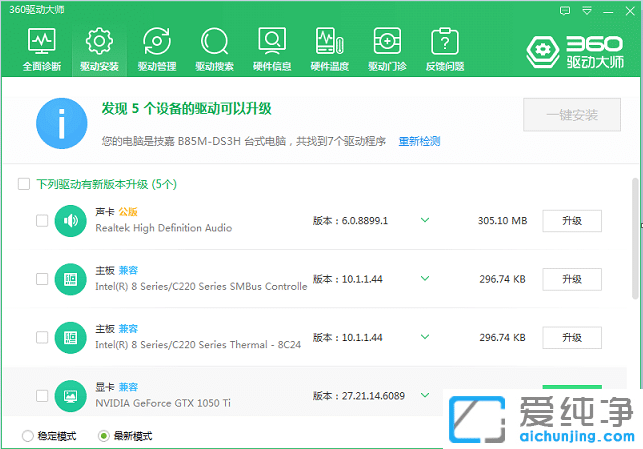Viewport: 643px width, 449px height.
Task: Check the Realtek High Definition Audio checkbox
Action: (42, 221)
